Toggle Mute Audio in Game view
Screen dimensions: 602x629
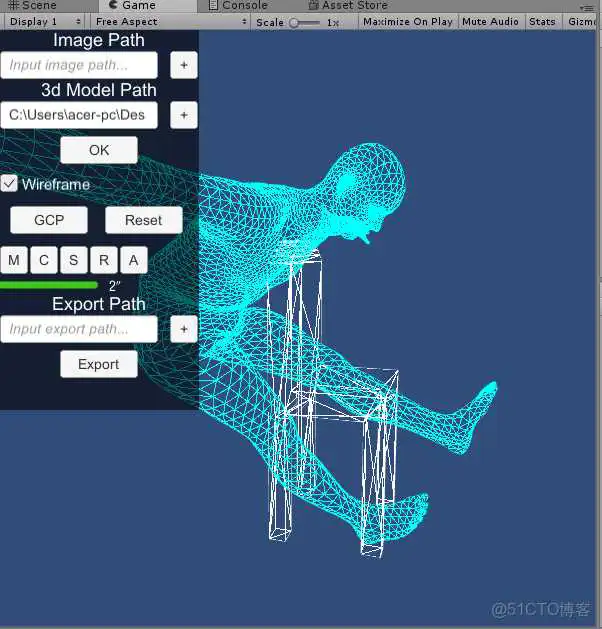[490, 21]
